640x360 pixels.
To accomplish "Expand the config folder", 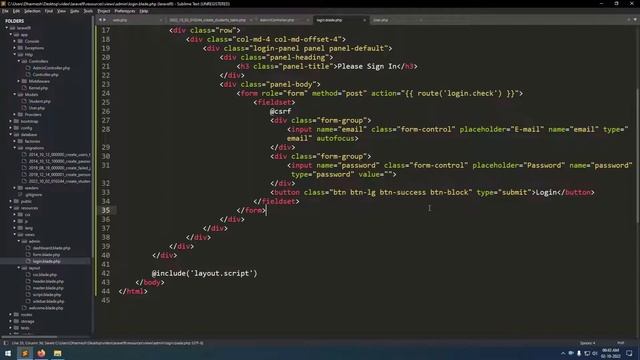I will point(11,128).
